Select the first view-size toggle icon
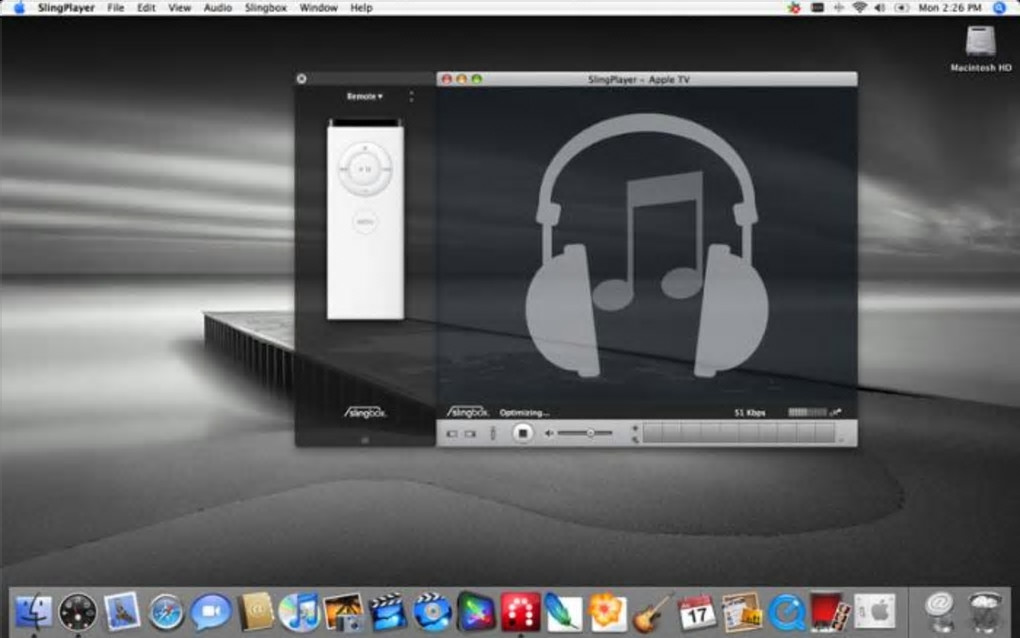 (x=452, y=434)
